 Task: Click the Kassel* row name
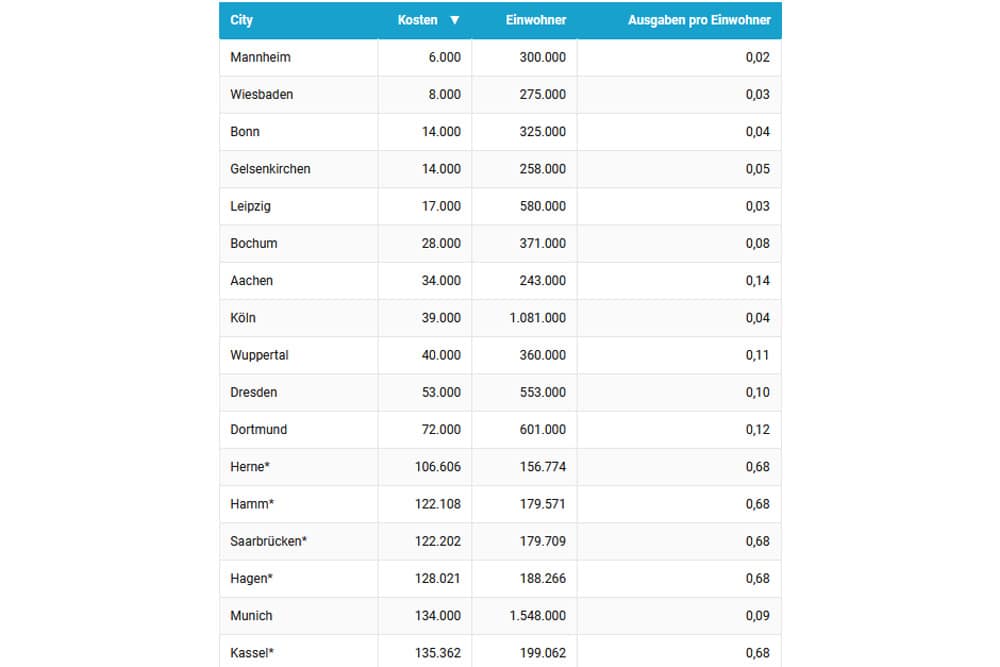252,653
